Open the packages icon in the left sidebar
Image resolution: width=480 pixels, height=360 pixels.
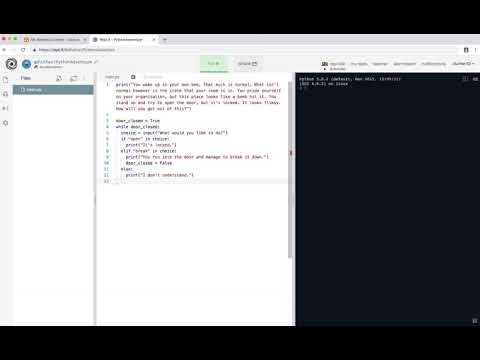click(x=6, y=94)
